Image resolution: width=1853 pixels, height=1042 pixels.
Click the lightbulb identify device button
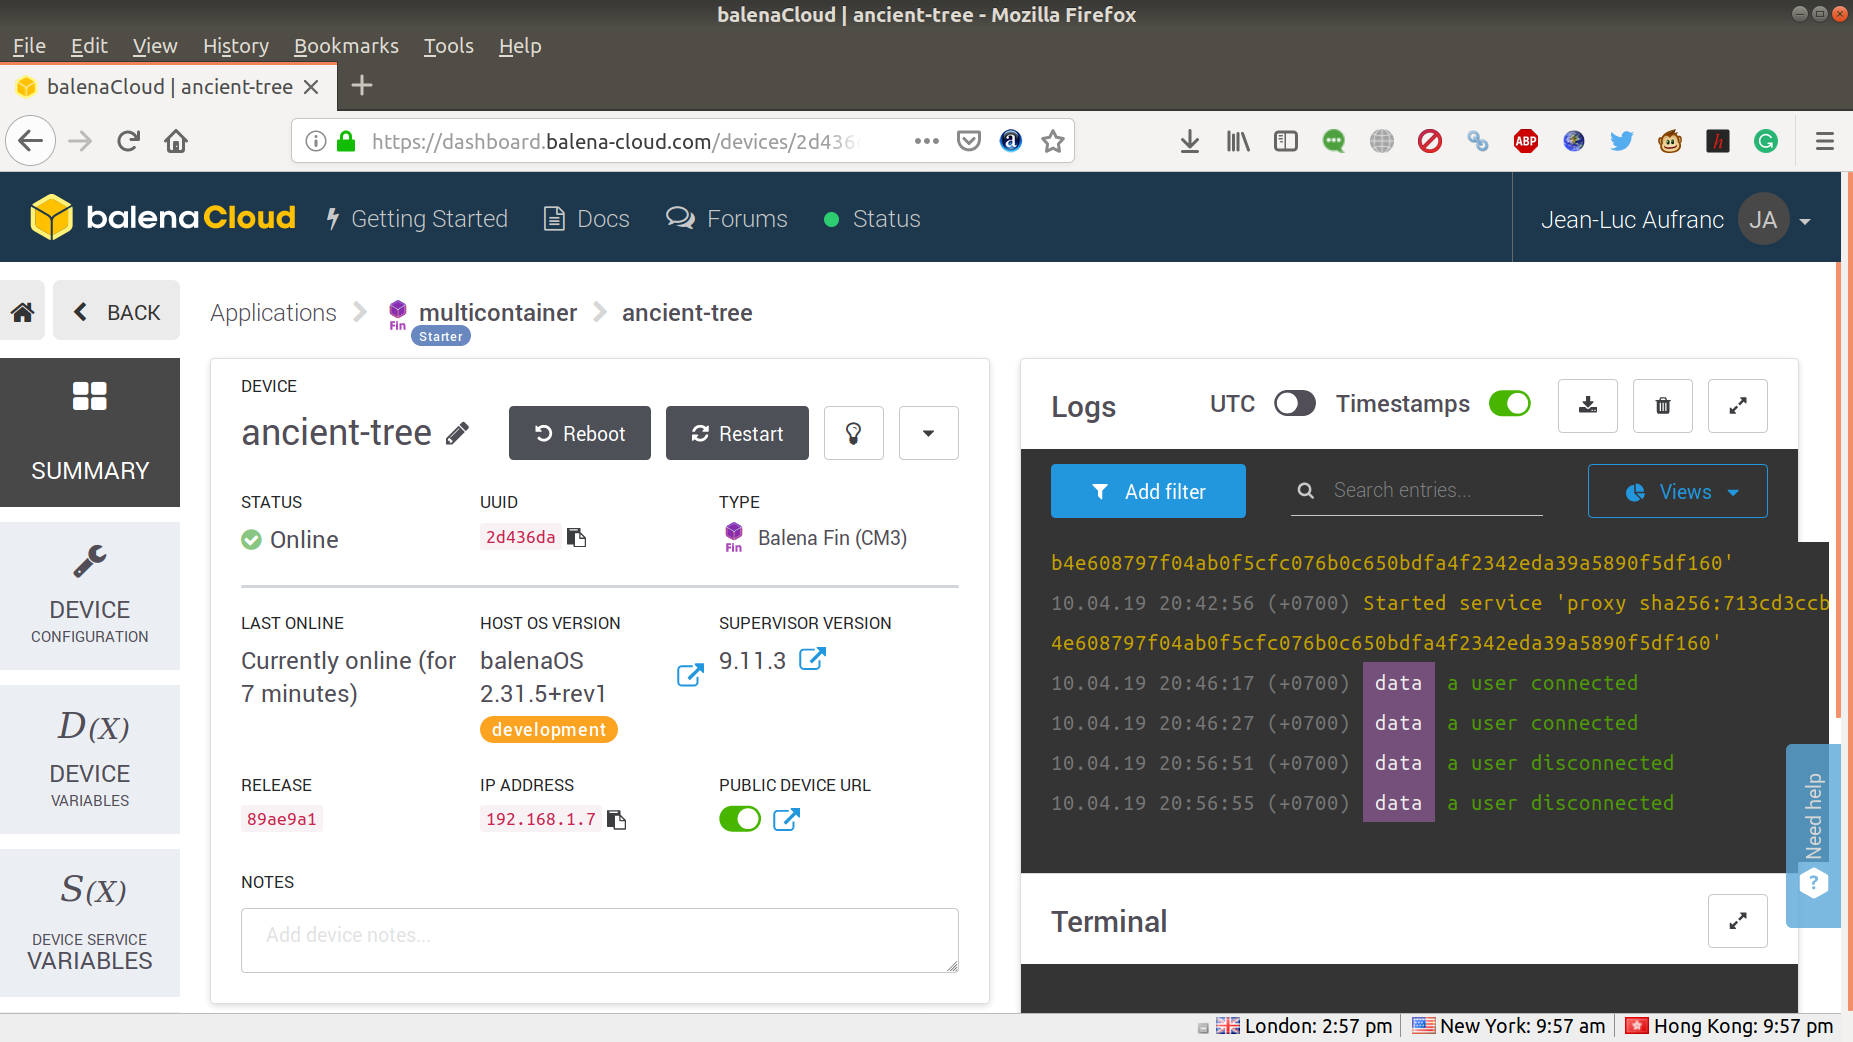pyautogui.click(x=853, y=433)
